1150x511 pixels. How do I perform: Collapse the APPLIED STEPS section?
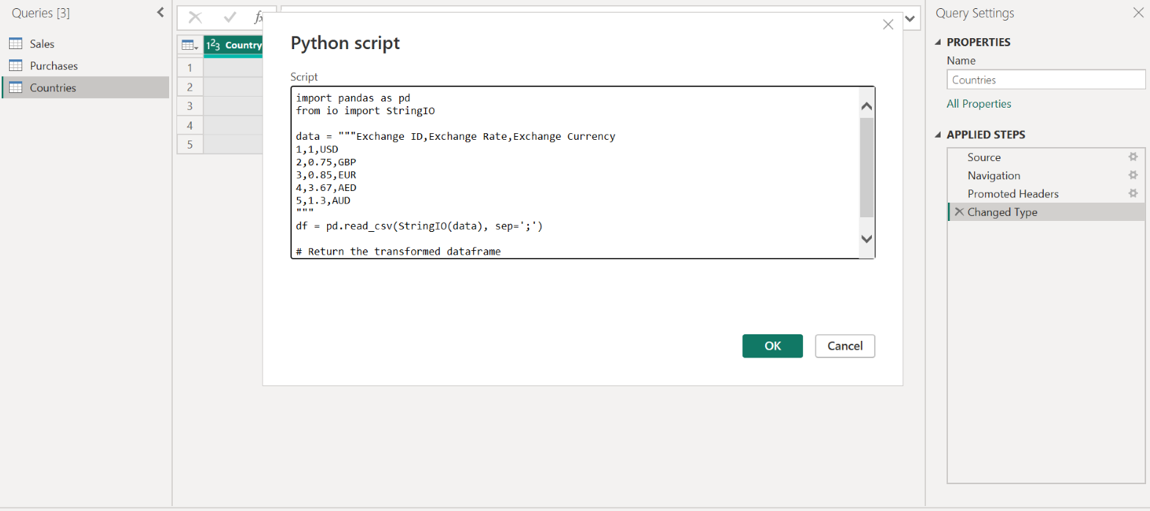point(938,135)
